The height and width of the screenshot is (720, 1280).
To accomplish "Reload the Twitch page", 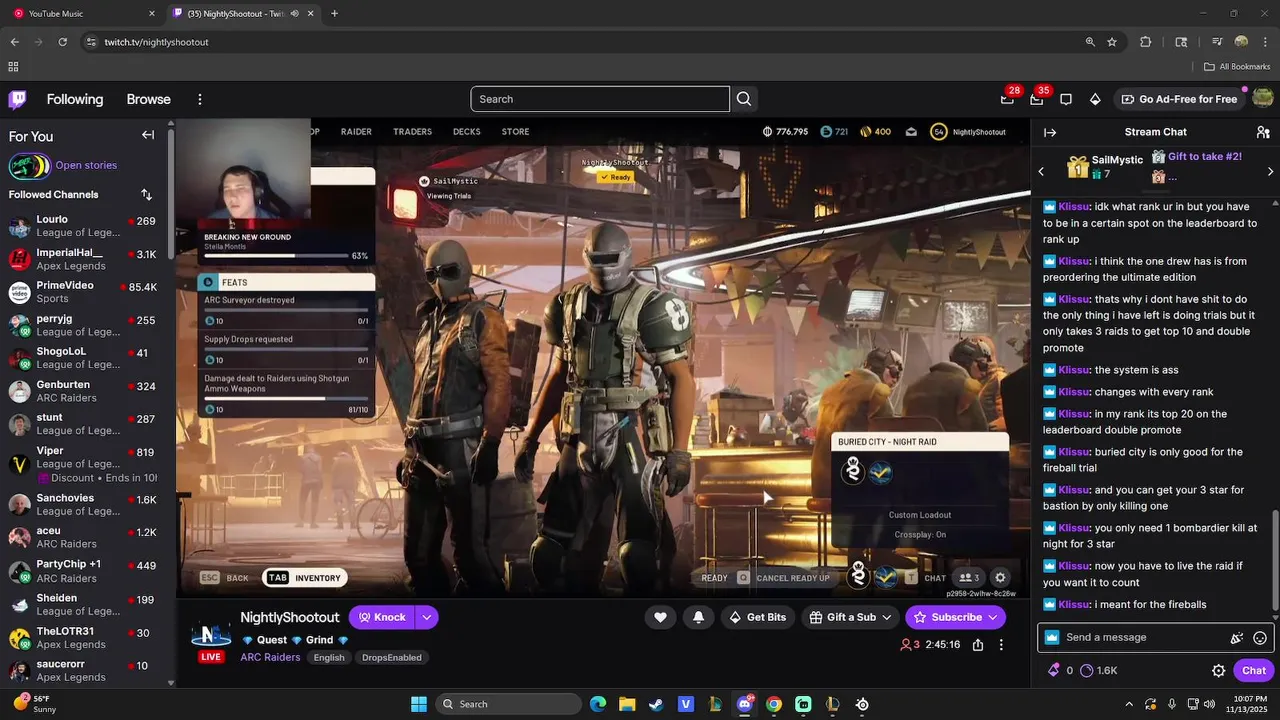I will point(63,42).
